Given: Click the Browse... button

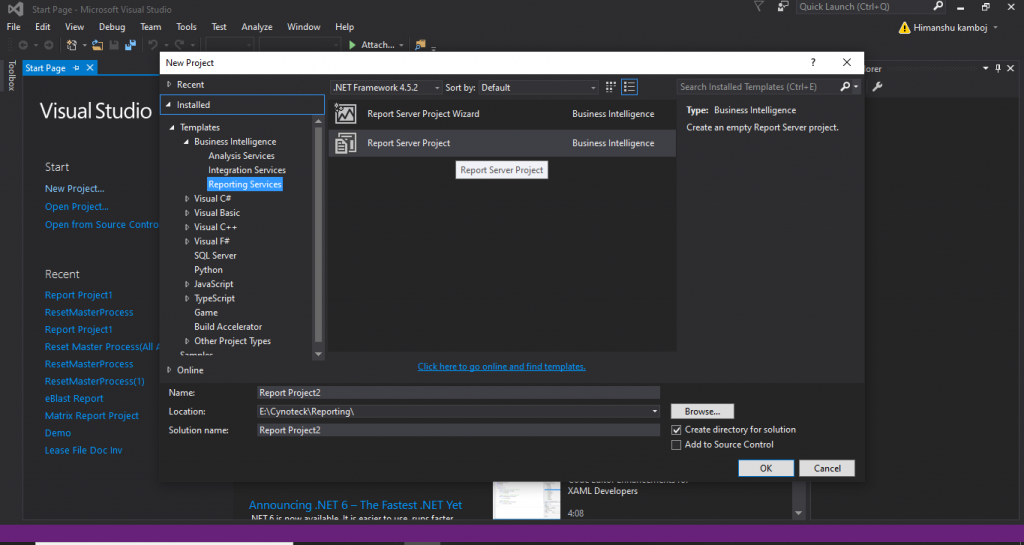Looking at the screenshot, I should (702, 411).
